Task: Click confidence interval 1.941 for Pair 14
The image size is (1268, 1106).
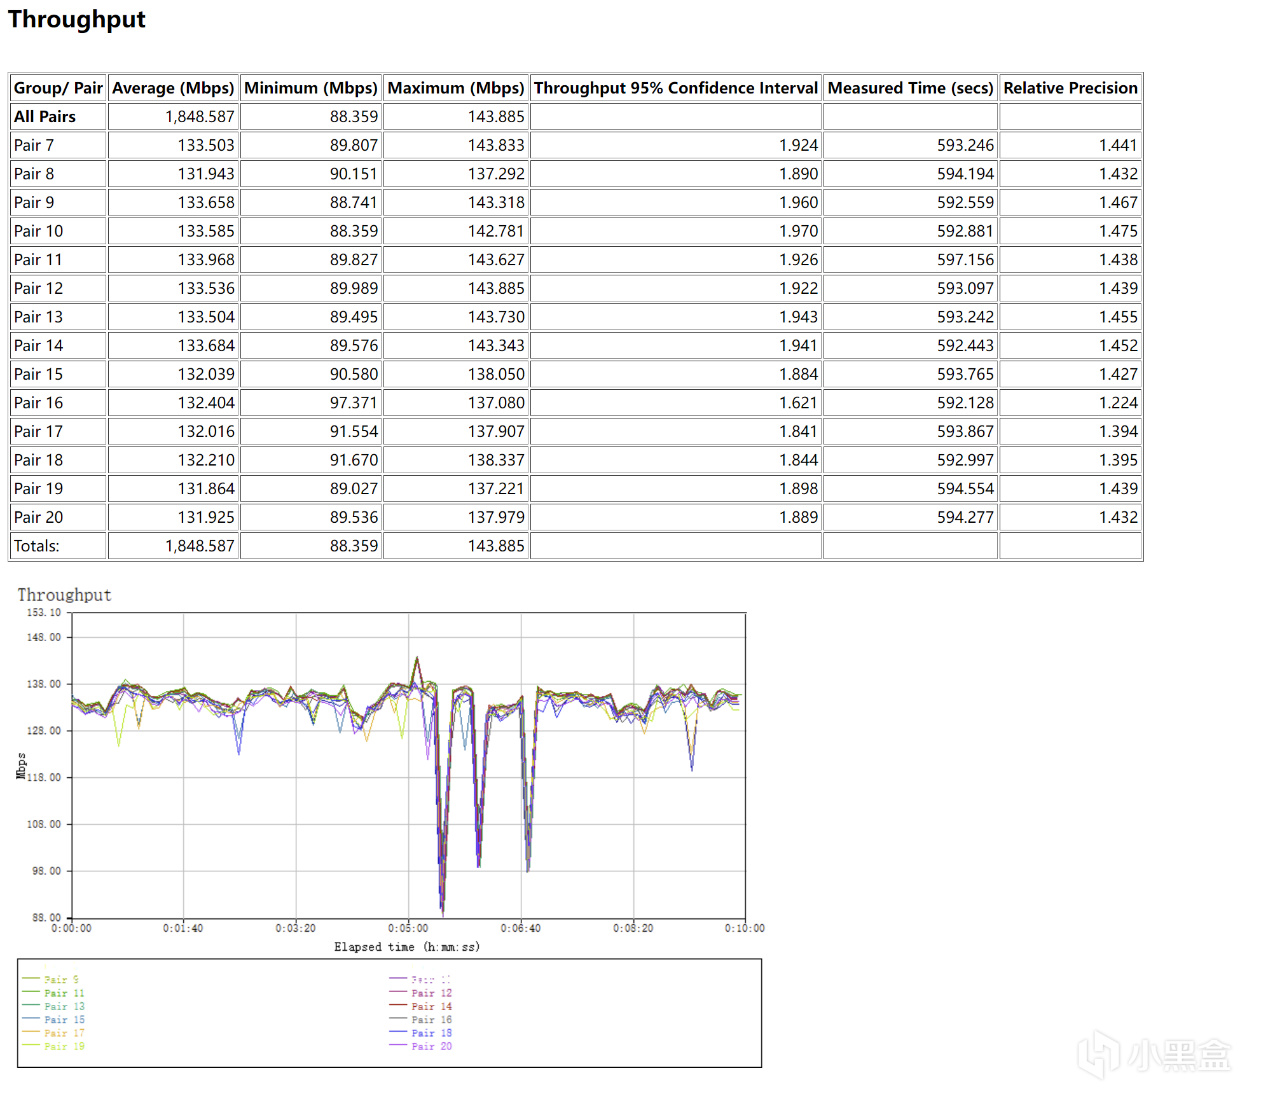Action: 799,346
